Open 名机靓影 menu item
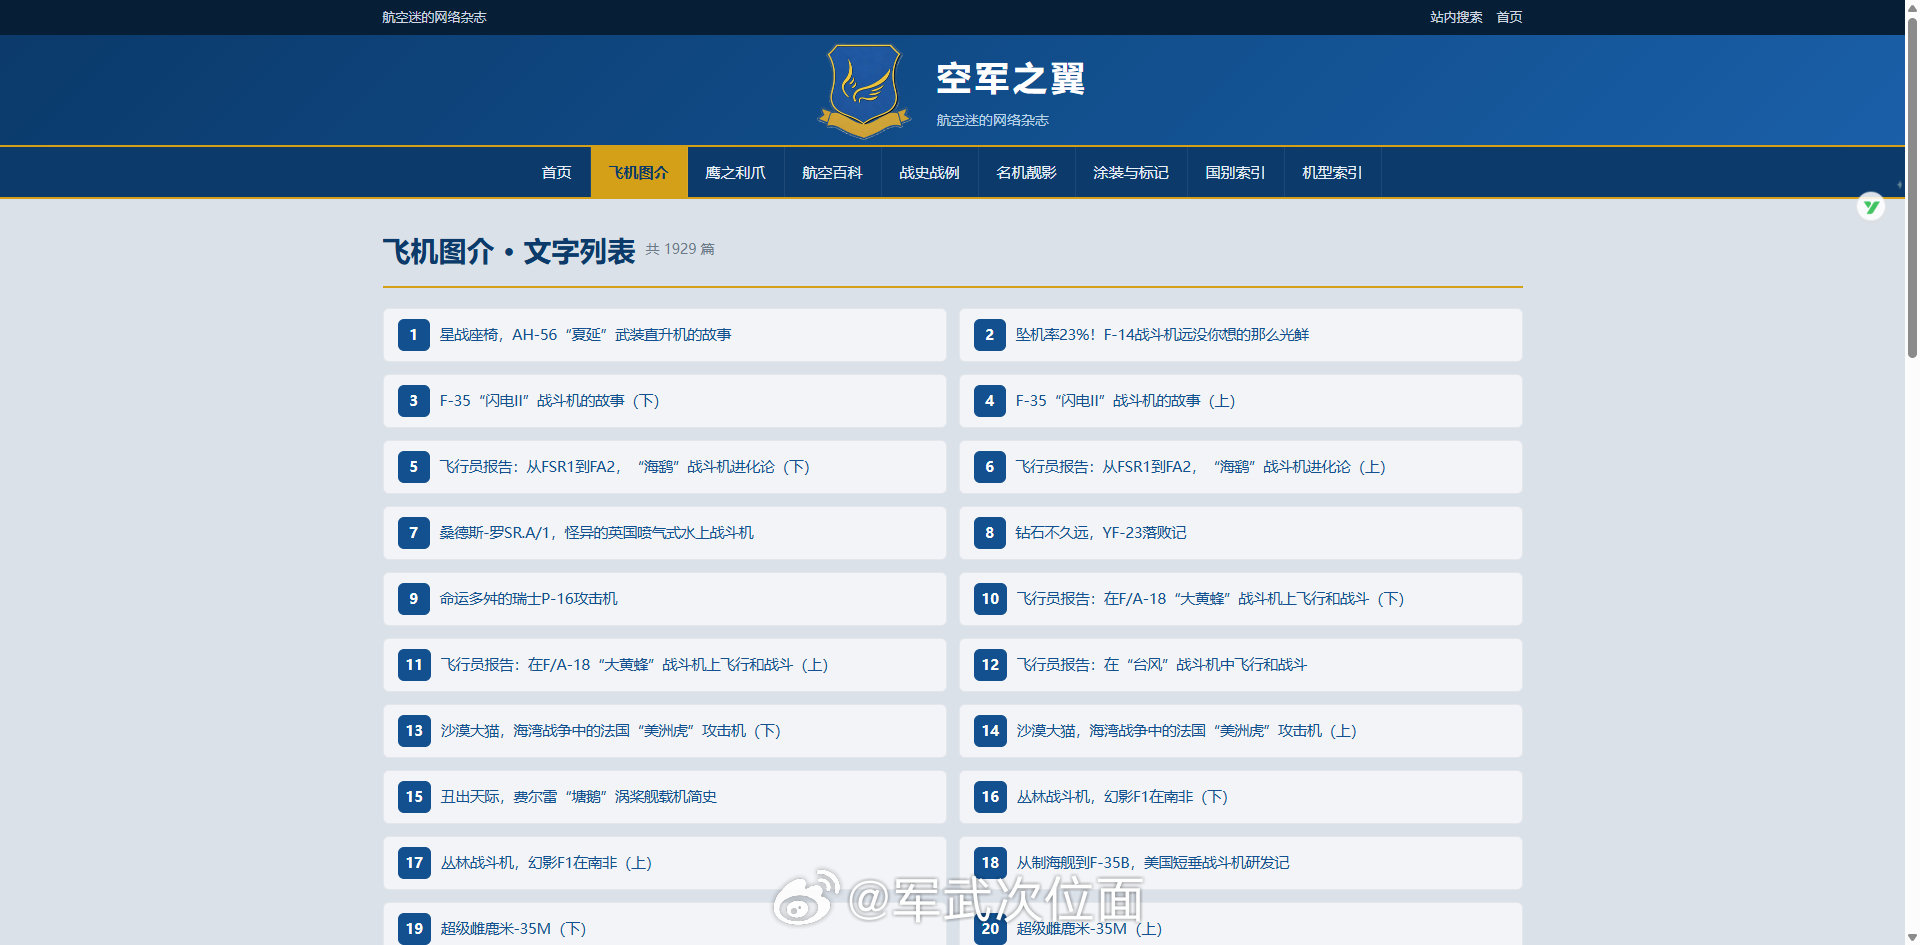This screenshot has height=945, width=1920. coord(1026,172)
